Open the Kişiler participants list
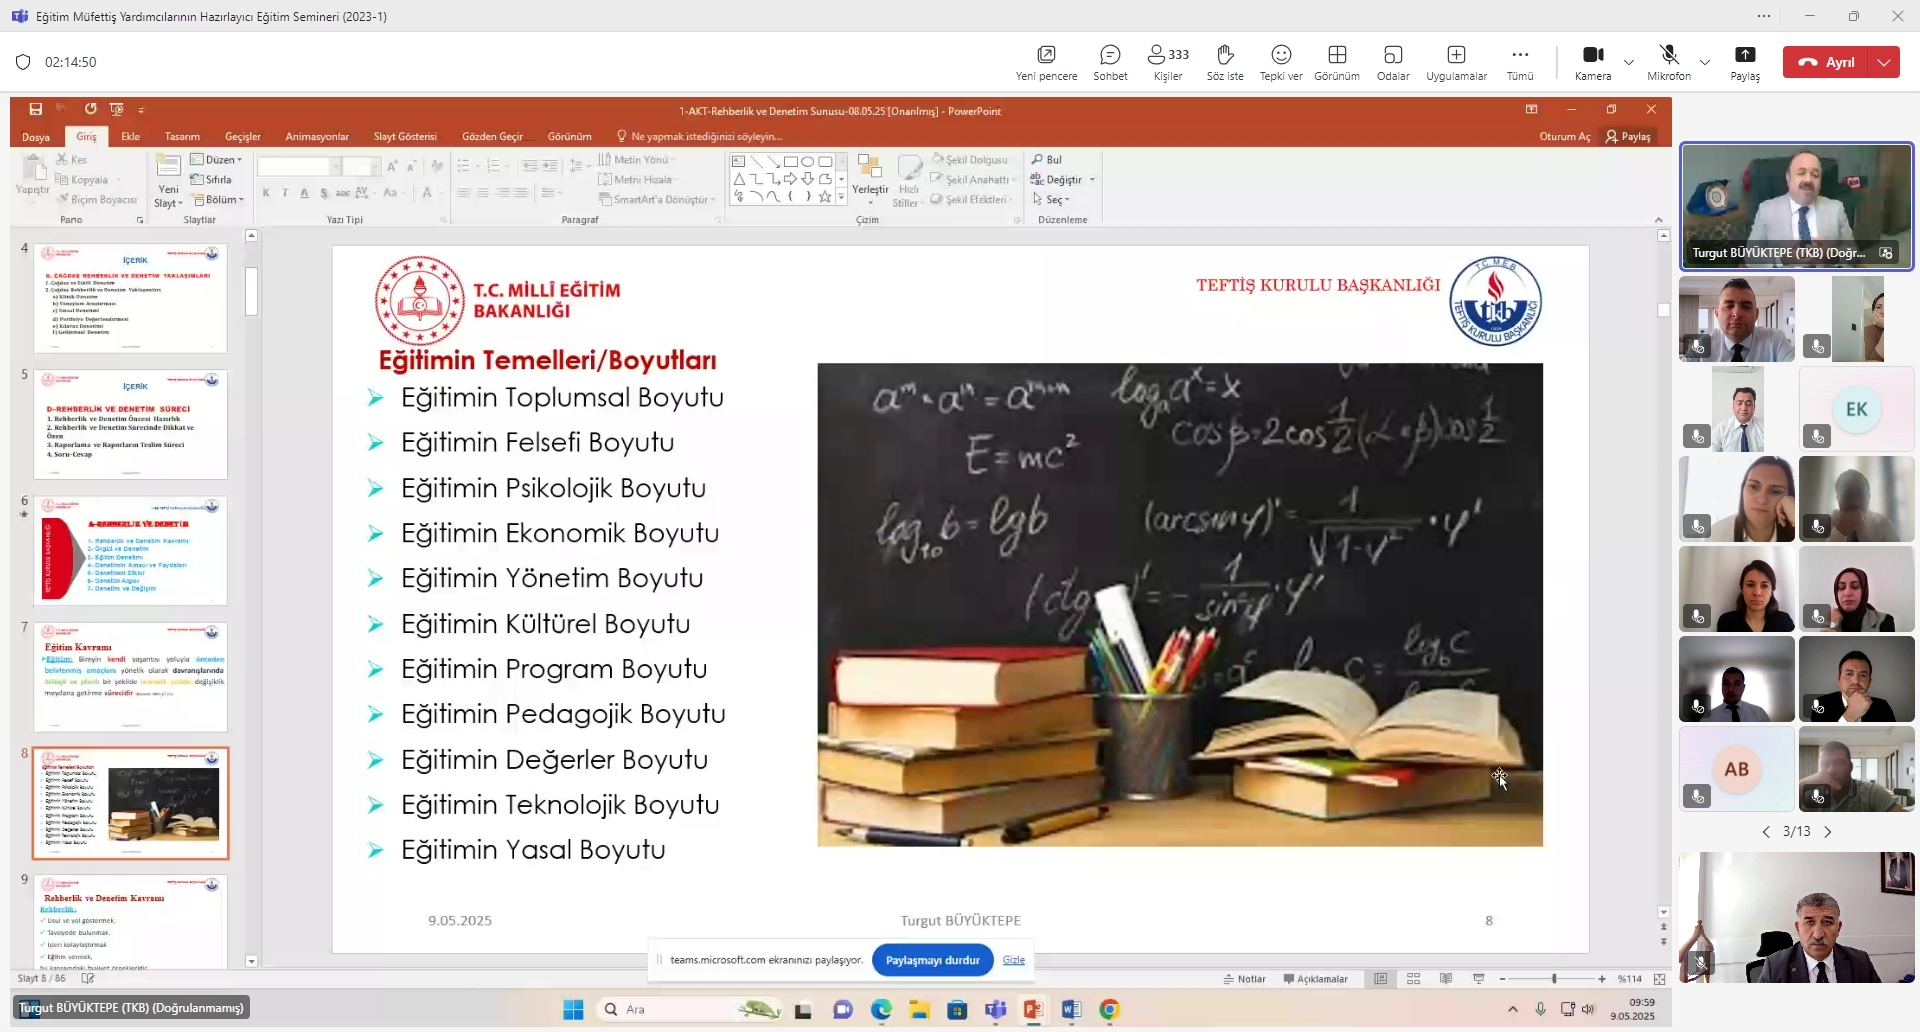The image size is (1920, 1032). click(x=1168, y=62)
